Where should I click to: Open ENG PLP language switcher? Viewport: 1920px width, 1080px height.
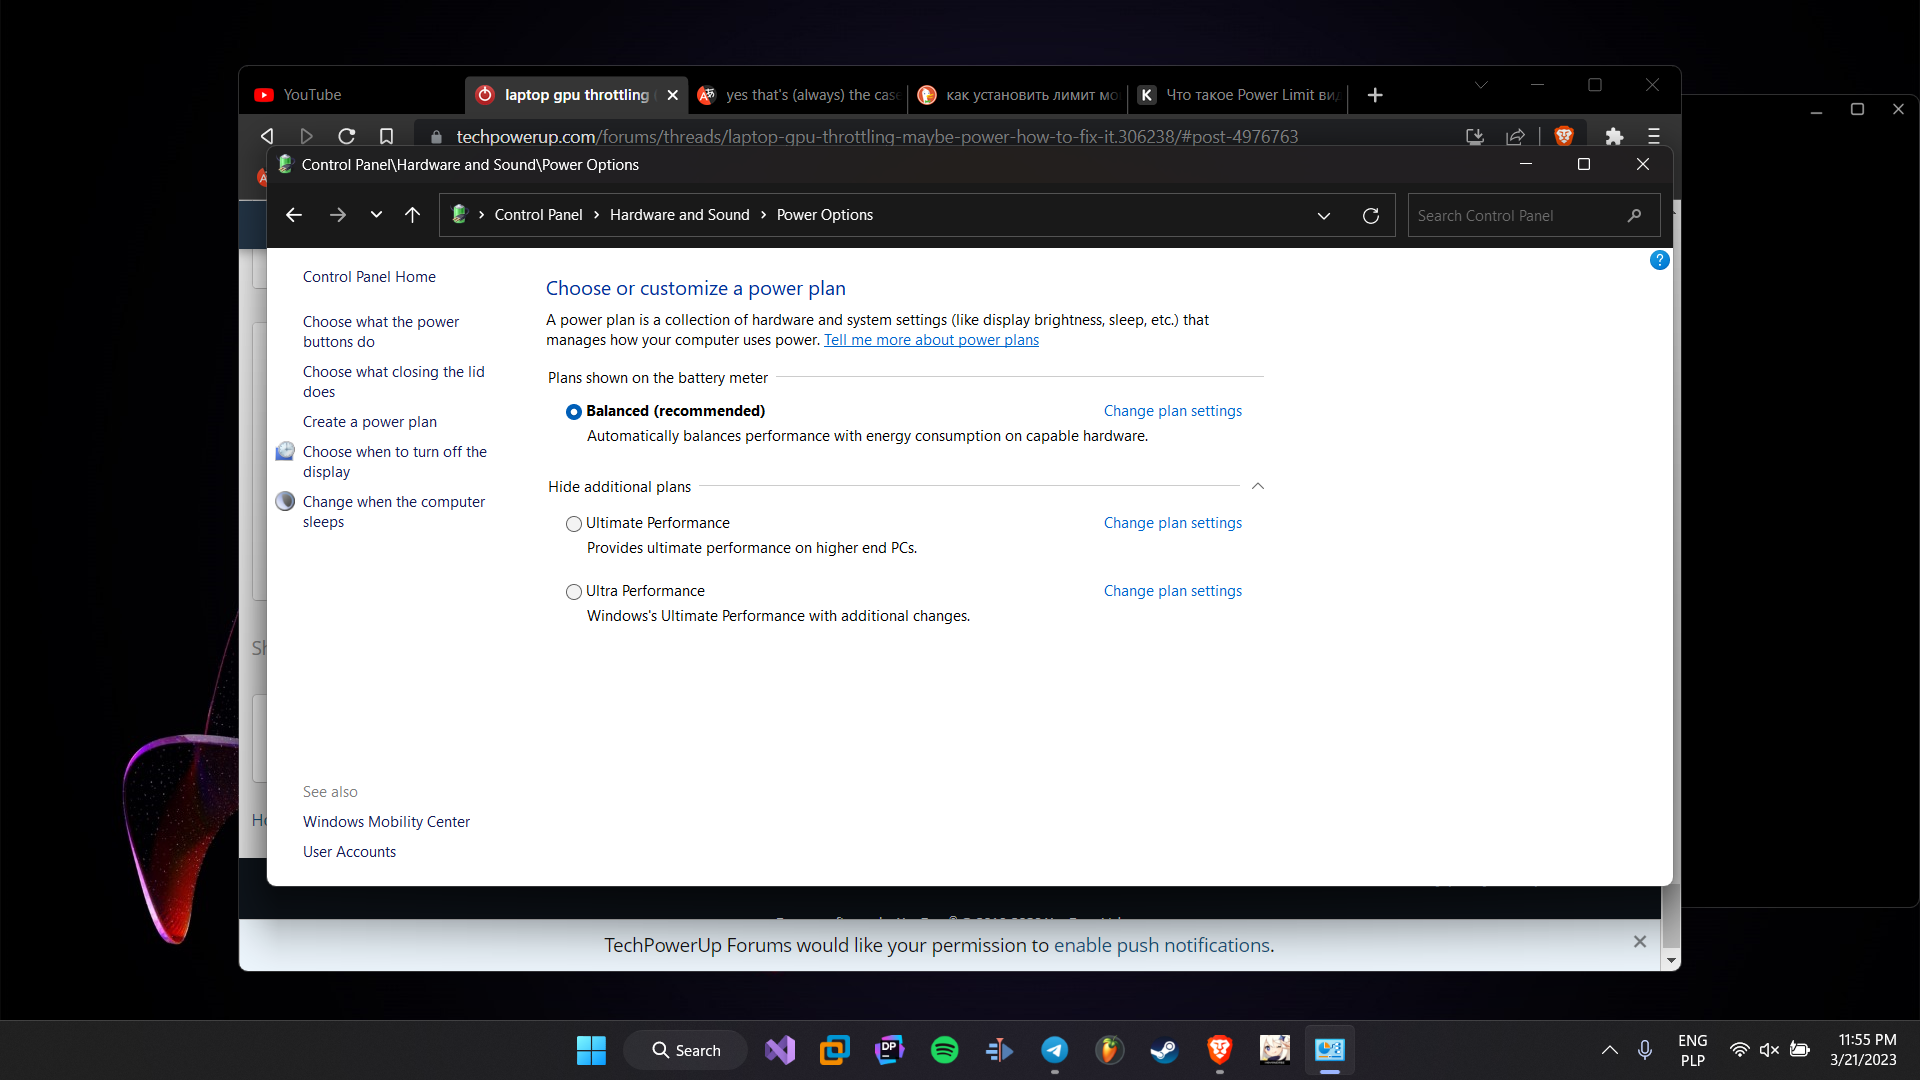coord(1692,1050)
